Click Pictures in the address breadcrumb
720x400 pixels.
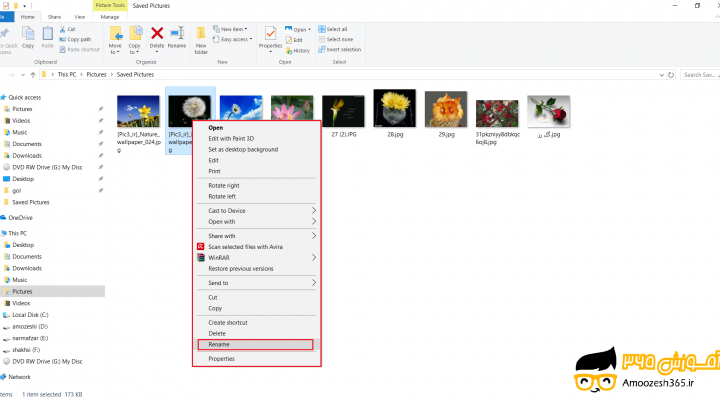pyautogui.click(x=96, y=74)
